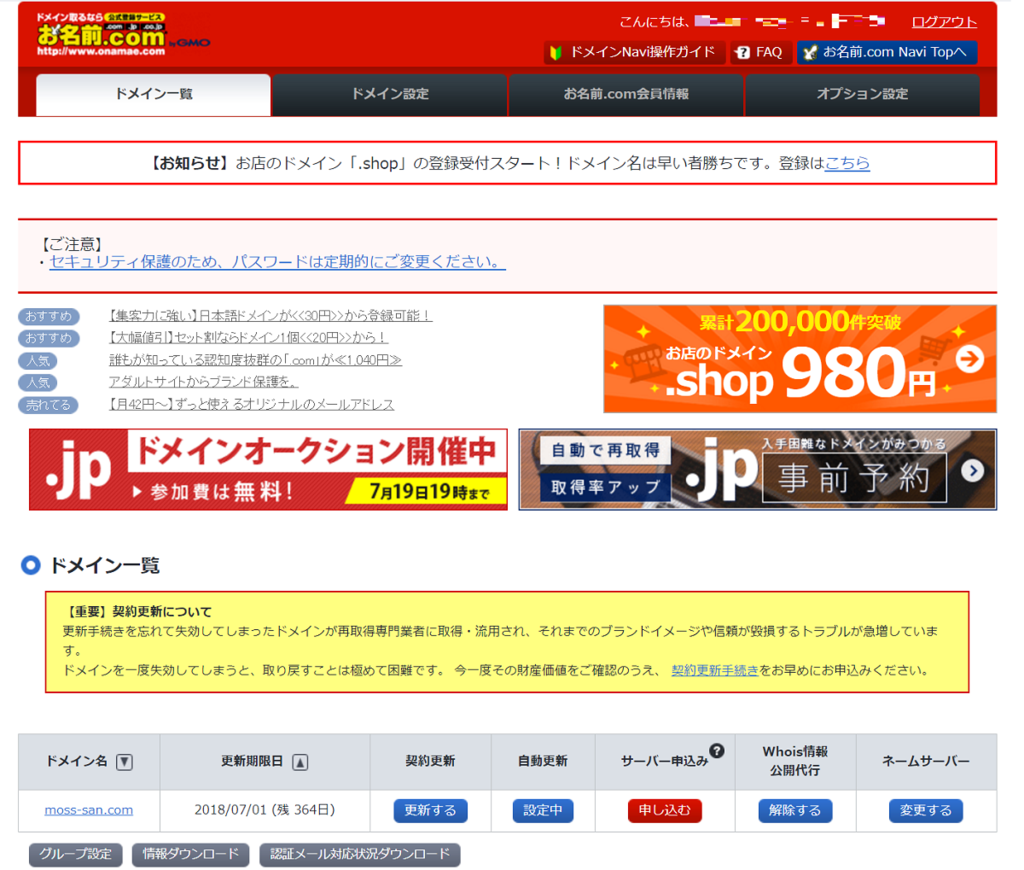Click the arrow icon on .shop 980円 banner
The height and width of the screenshot is (870, 1024).
[970, 359]
